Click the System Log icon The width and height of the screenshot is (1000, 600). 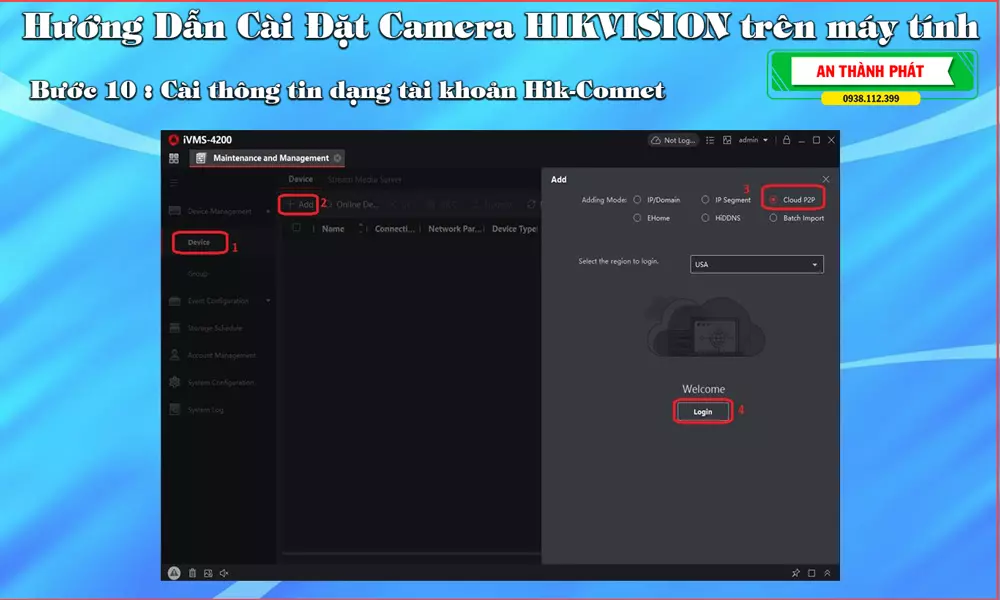click(175, 410)
